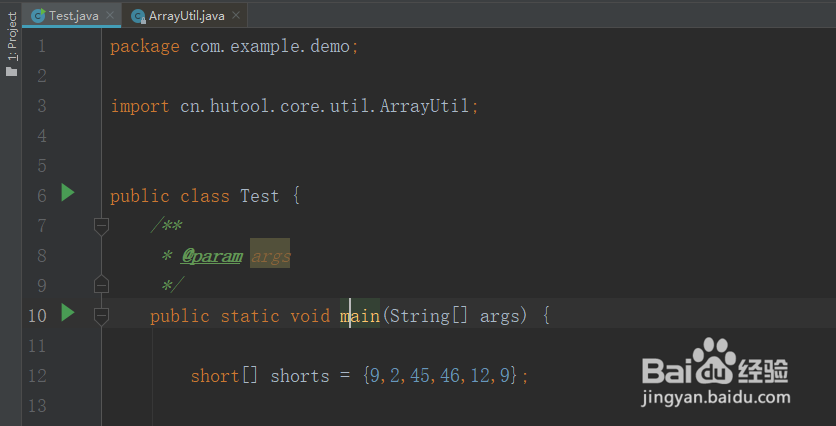Run the Test class from gutter
Viewport: 836px width, 426px height.
[68, 193]
